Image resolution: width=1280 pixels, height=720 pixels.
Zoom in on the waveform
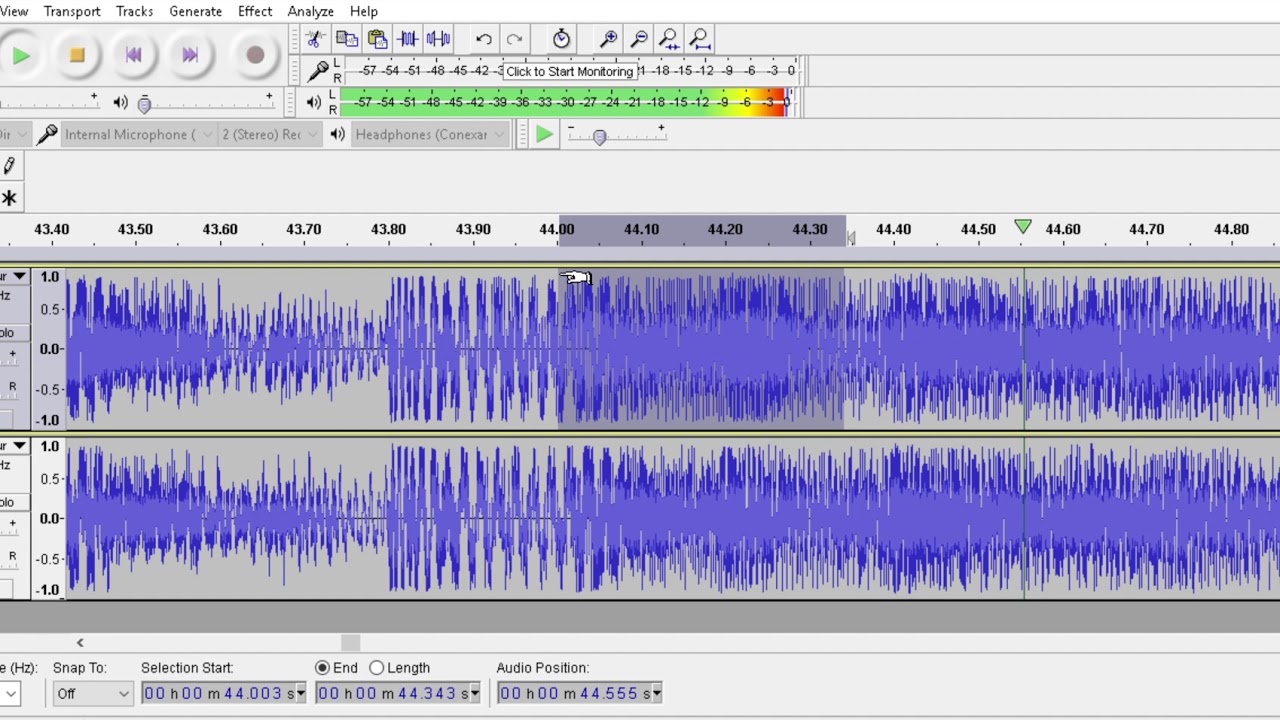click(x=608, y=39)
